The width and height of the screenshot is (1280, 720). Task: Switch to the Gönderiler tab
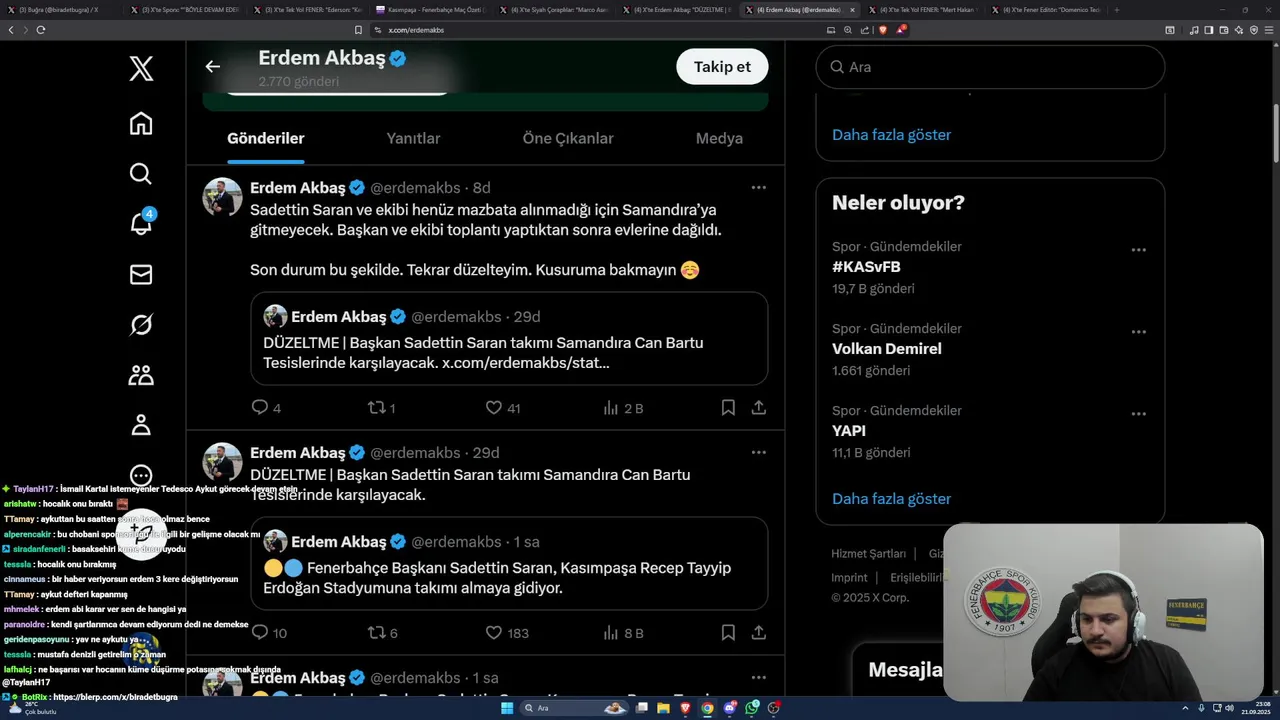click(x=265, y=138)
